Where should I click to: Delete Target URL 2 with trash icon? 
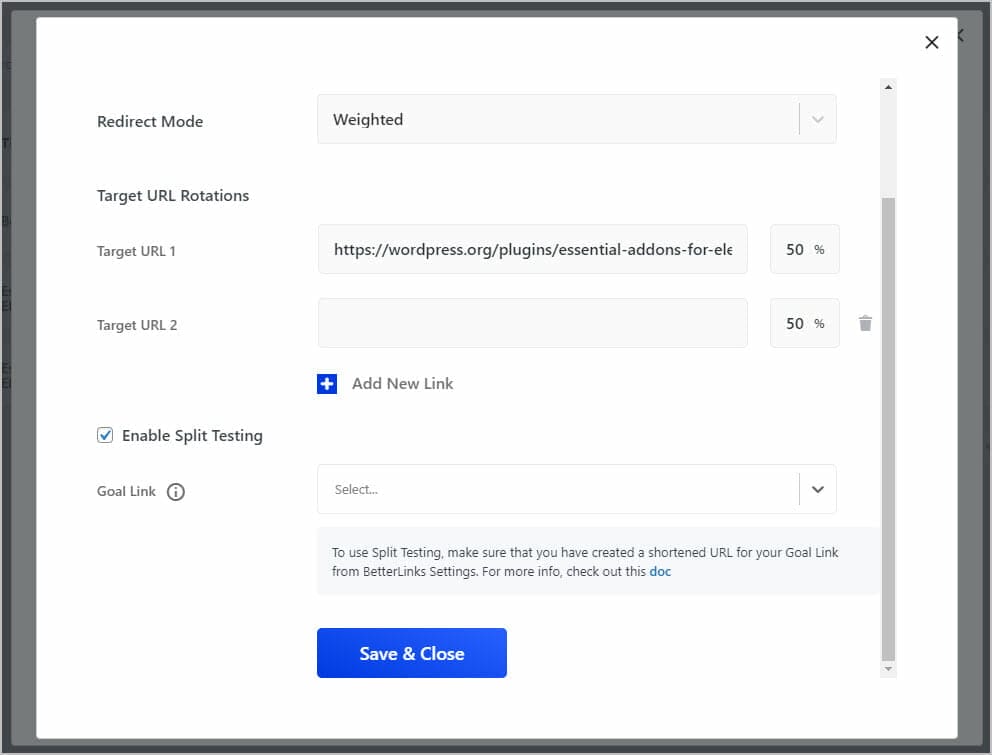click(865, 323)
